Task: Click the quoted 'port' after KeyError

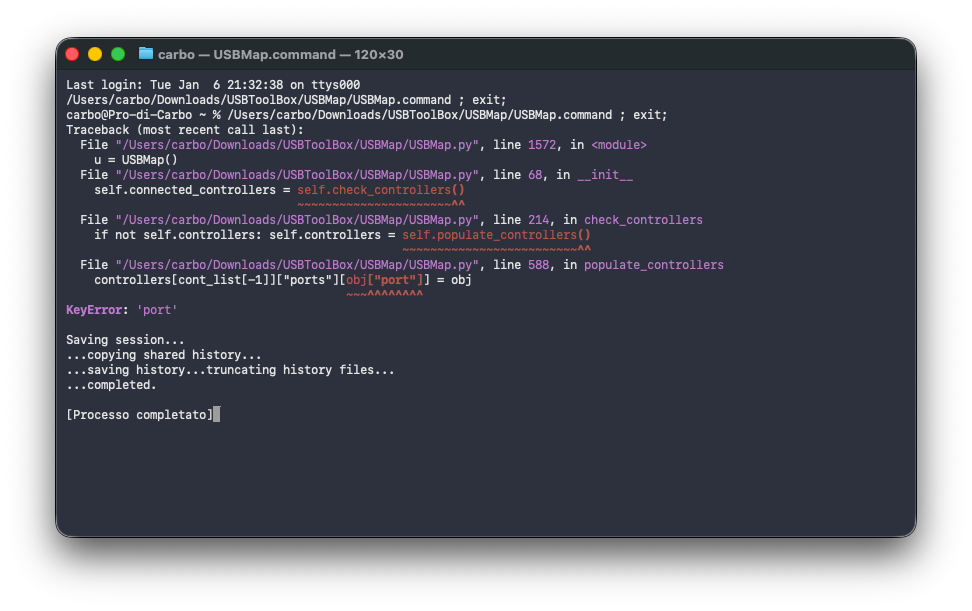Action: point(157,310)
